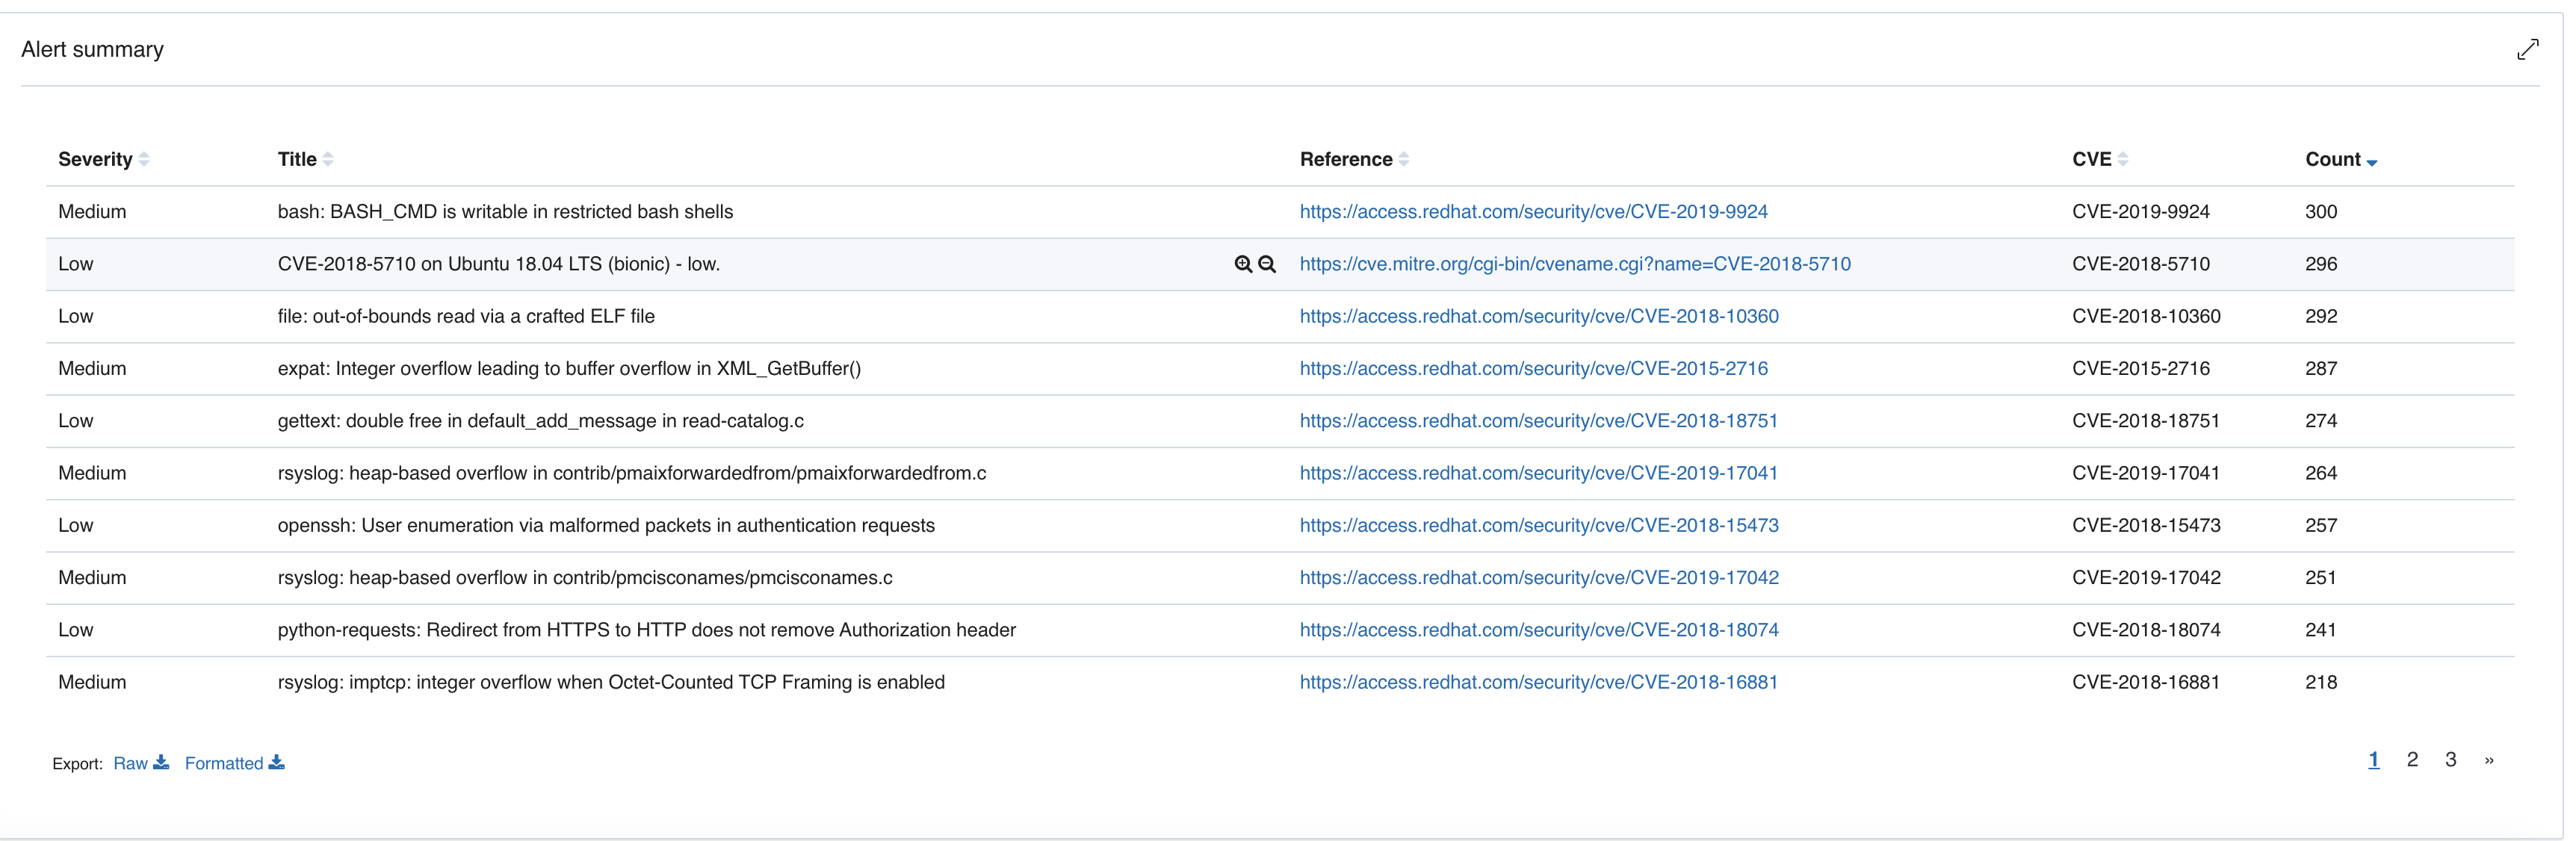Click the next page double-arrow button
Screen dimensions: 2576x841
pyautogui.click(x=2489, y=760)
